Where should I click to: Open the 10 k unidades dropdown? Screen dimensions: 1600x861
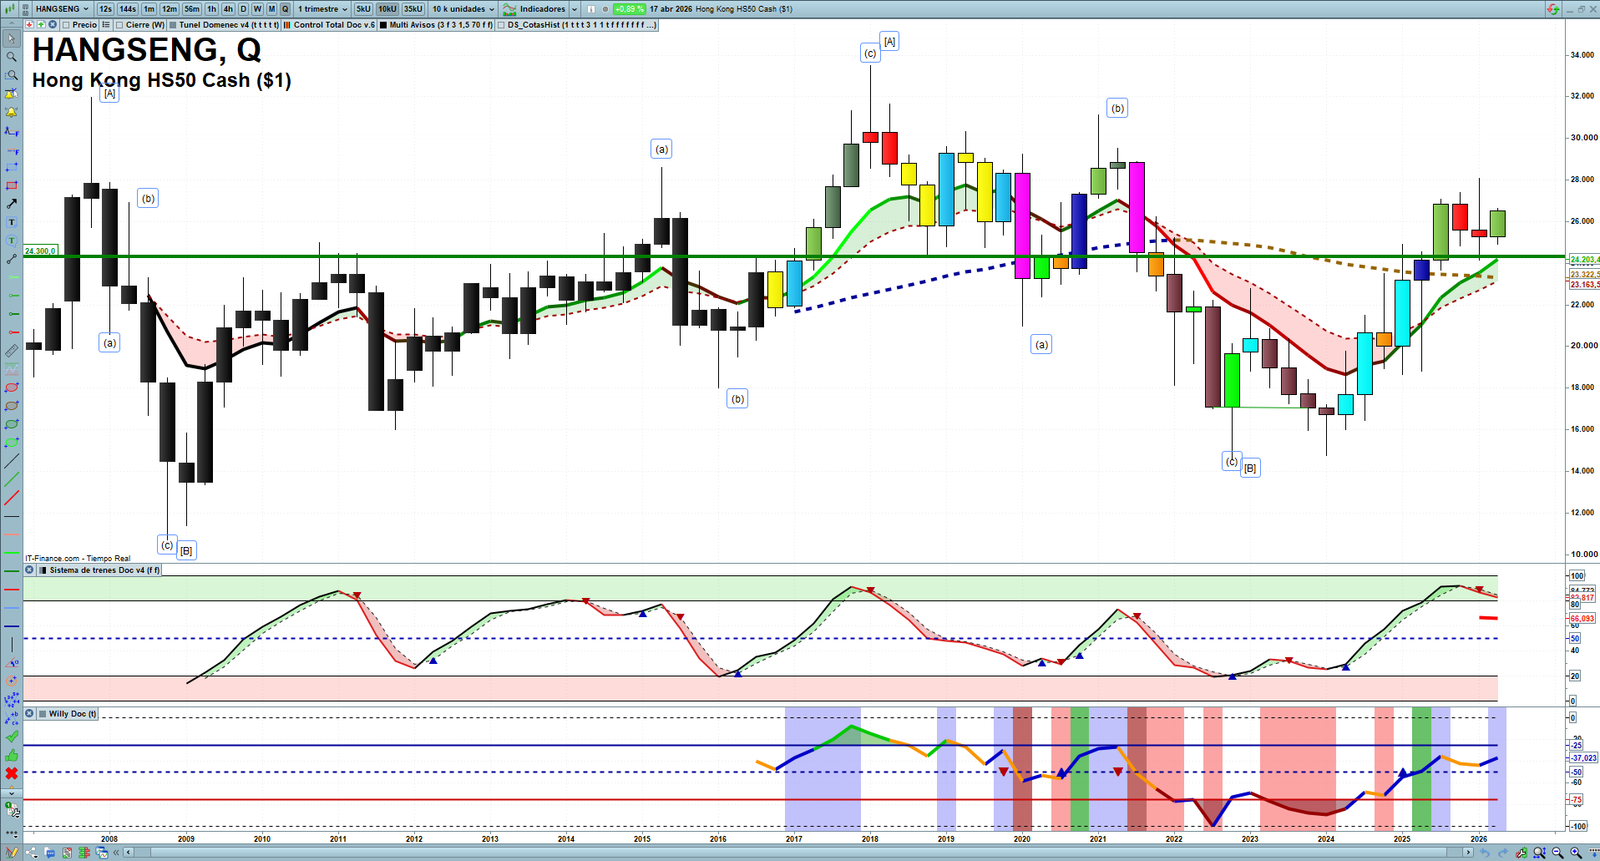(463, 9)
